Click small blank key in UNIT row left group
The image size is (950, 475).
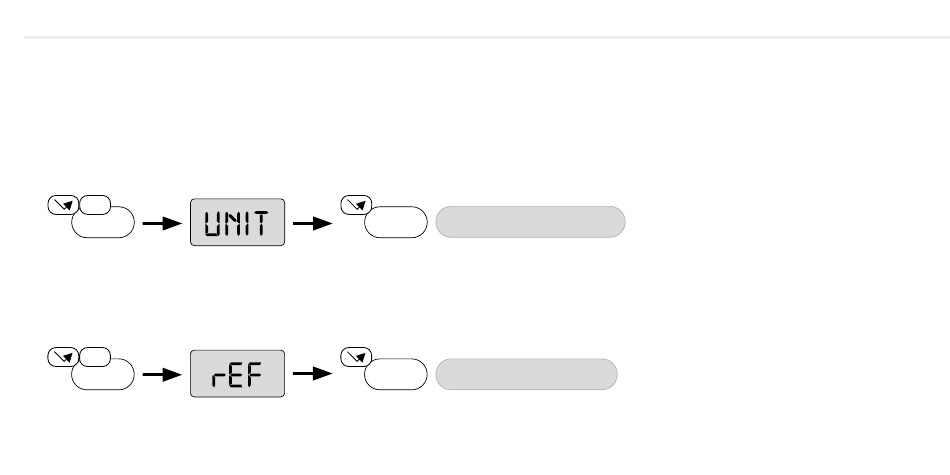95,205
